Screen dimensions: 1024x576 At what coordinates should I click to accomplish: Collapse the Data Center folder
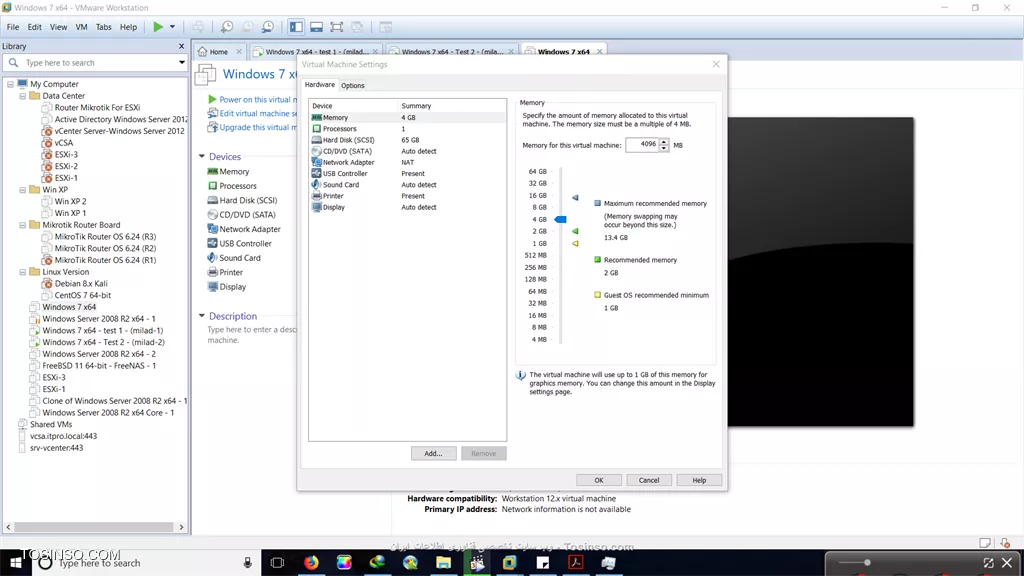coord(23,96)
